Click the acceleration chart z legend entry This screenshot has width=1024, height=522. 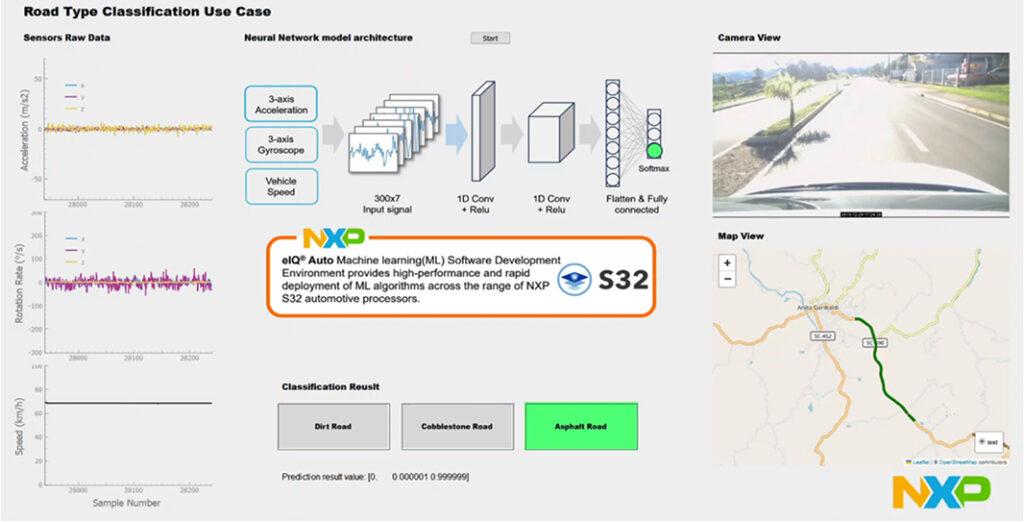point(74,108)
